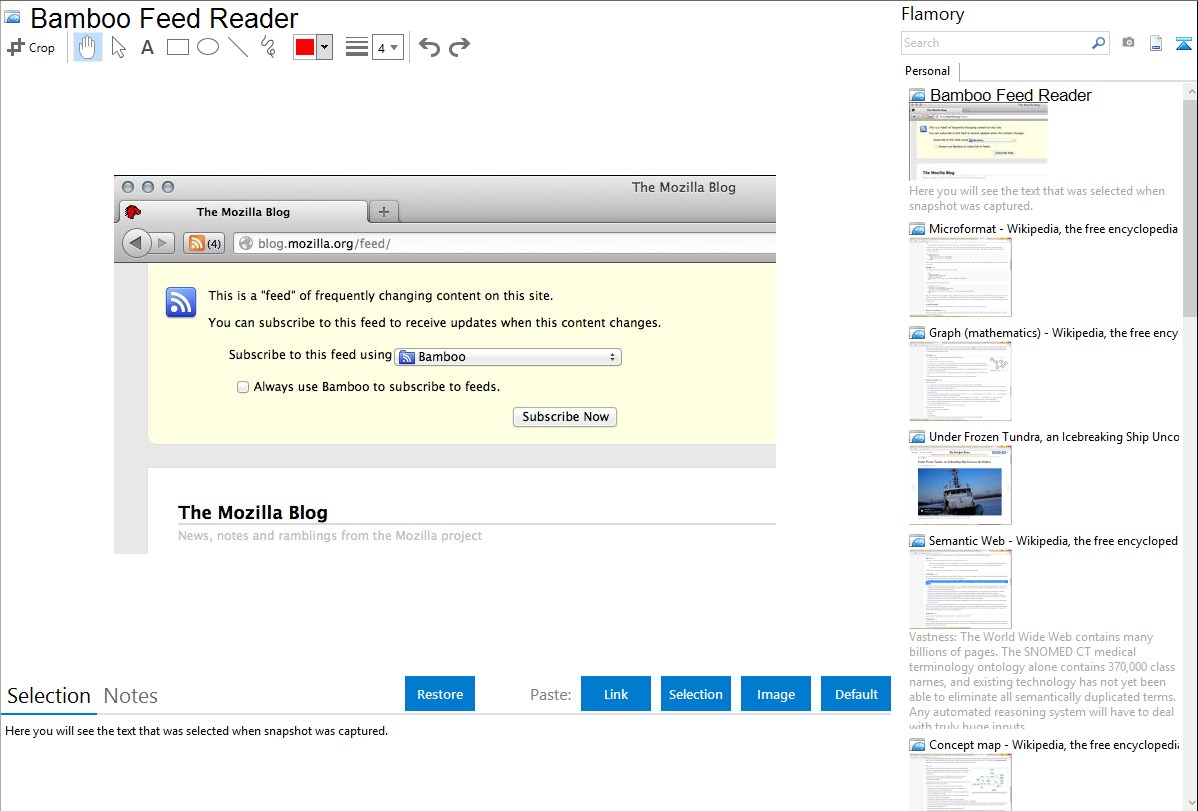Click Concept map - Wikipedia list title

coord(1053,744)
